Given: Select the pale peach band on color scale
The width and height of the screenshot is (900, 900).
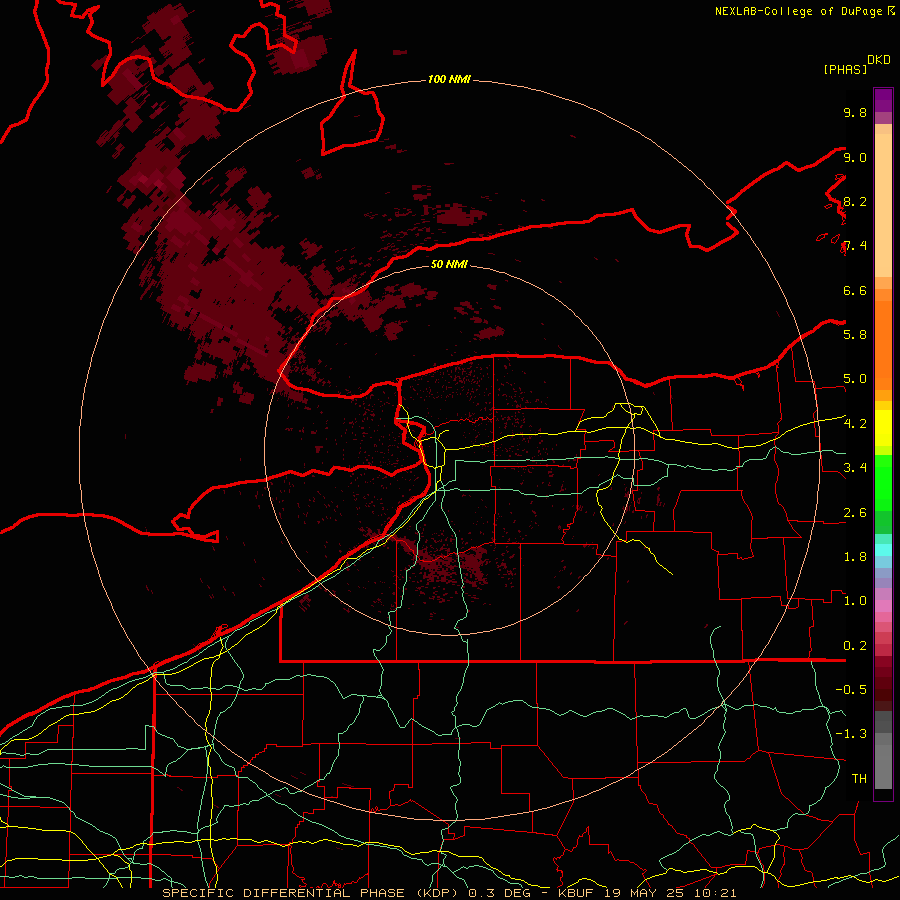Looking at the screenshot, I should coord(883,207).
